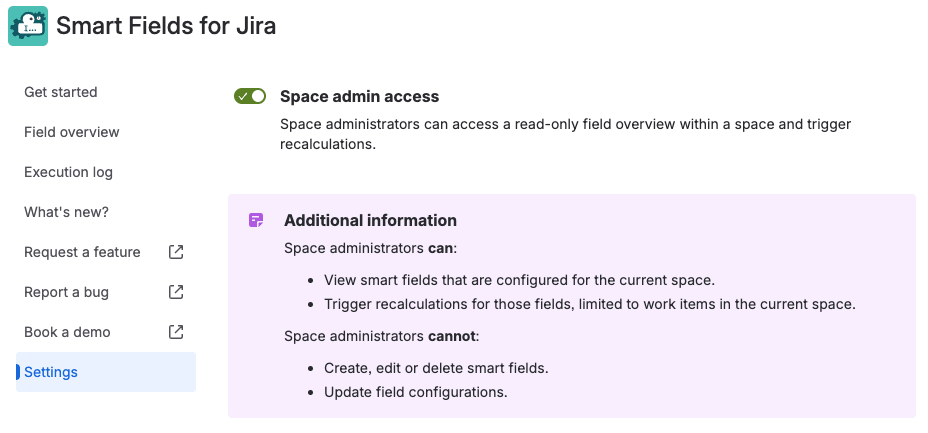Open Field overview in the sidebar
928x433 pixels.
[x=72, y=132]
